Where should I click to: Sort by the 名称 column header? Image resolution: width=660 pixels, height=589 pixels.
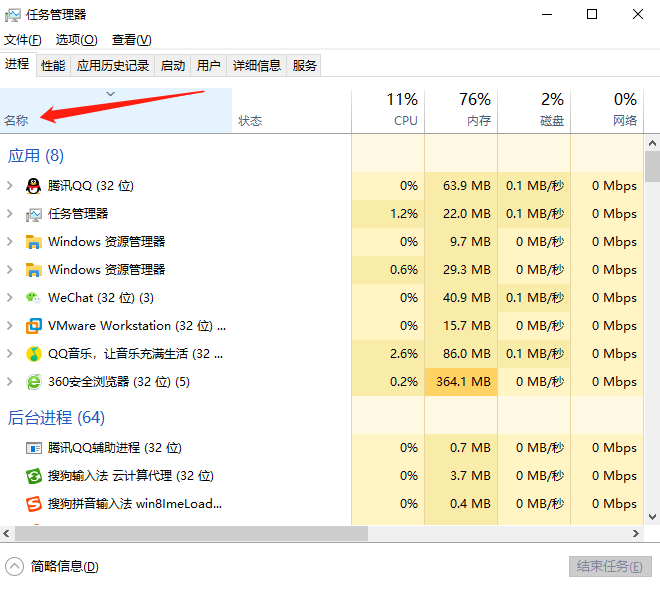(x=116, y=111)
